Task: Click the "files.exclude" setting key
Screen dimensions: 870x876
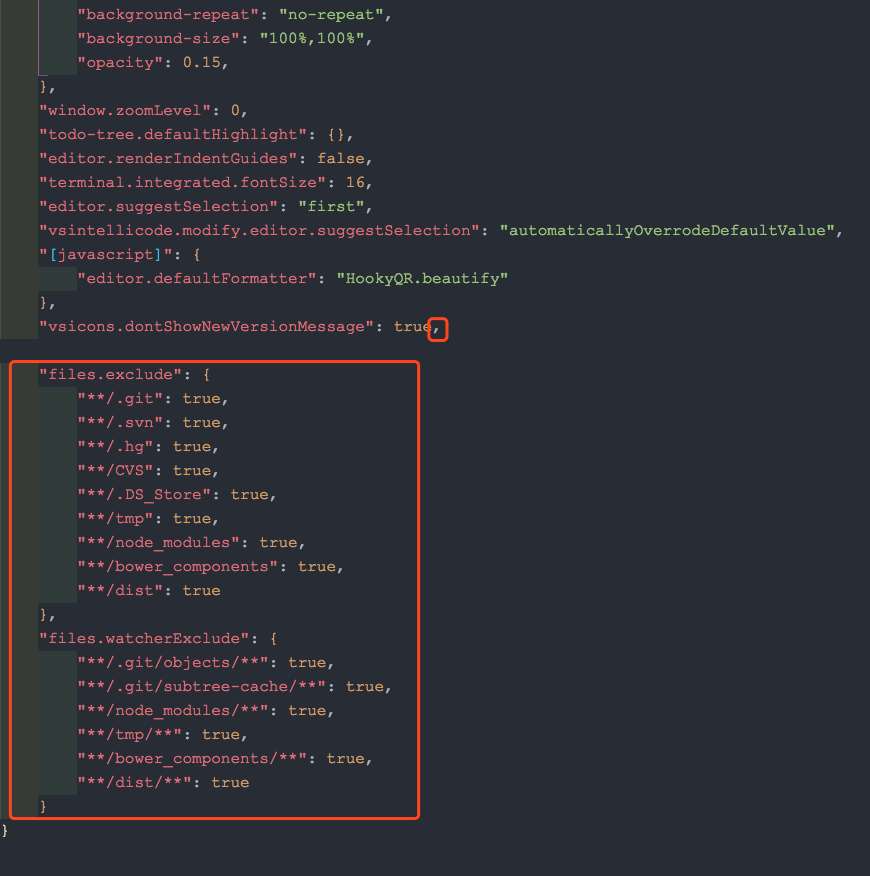Action: pos(111,374)
